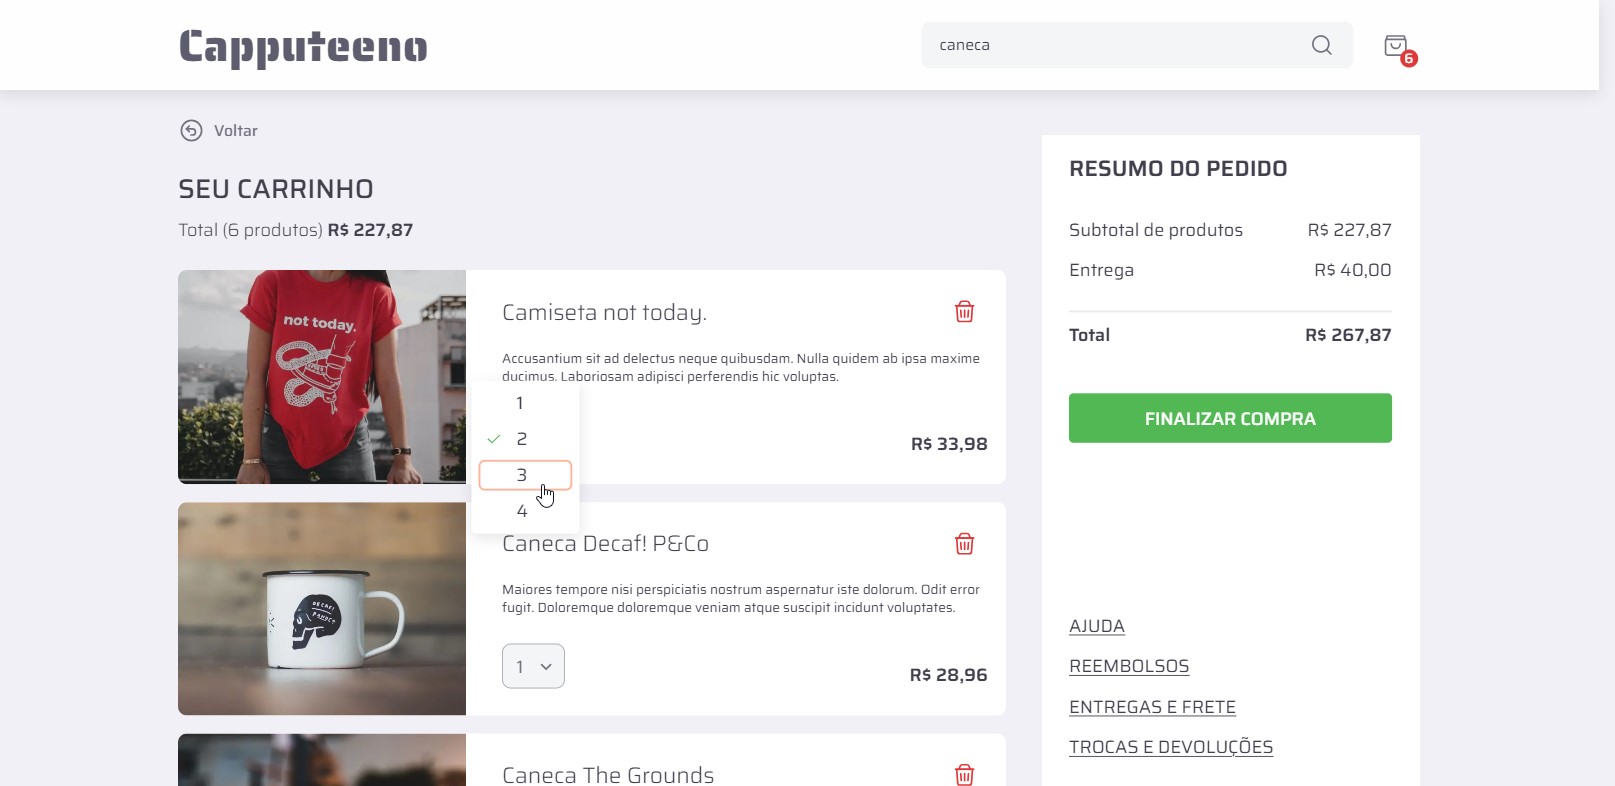Click the Entrega R$ 40,00 value
Screen dimensions: 1615x786
pos(1352,270)
